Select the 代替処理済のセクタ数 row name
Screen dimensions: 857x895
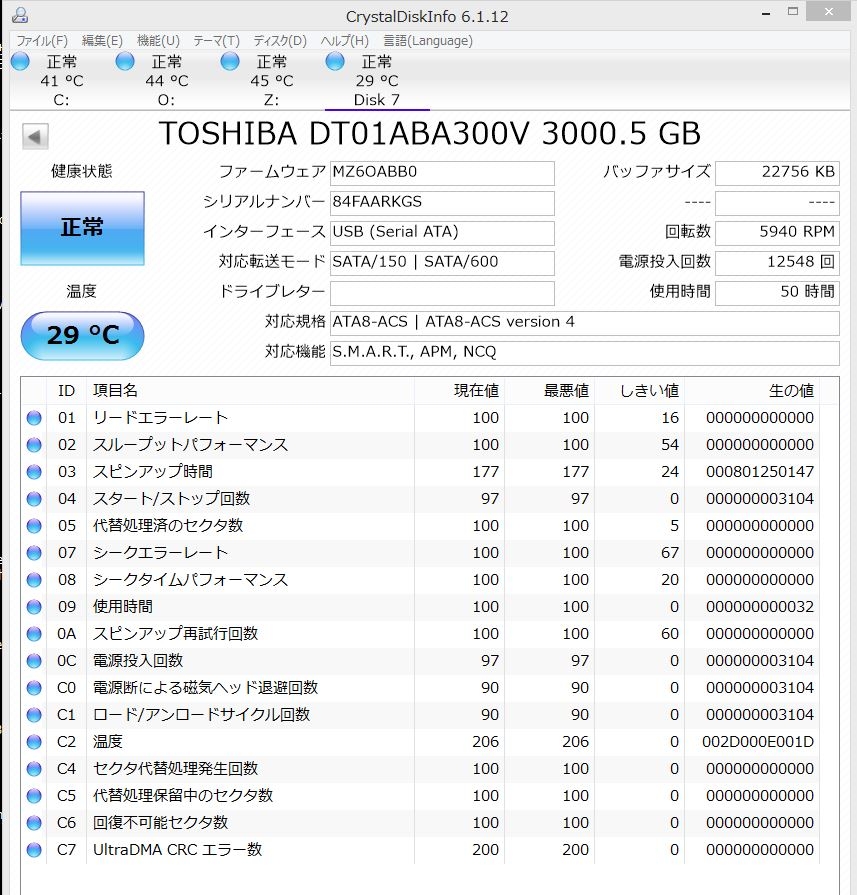tap(168, 526)
